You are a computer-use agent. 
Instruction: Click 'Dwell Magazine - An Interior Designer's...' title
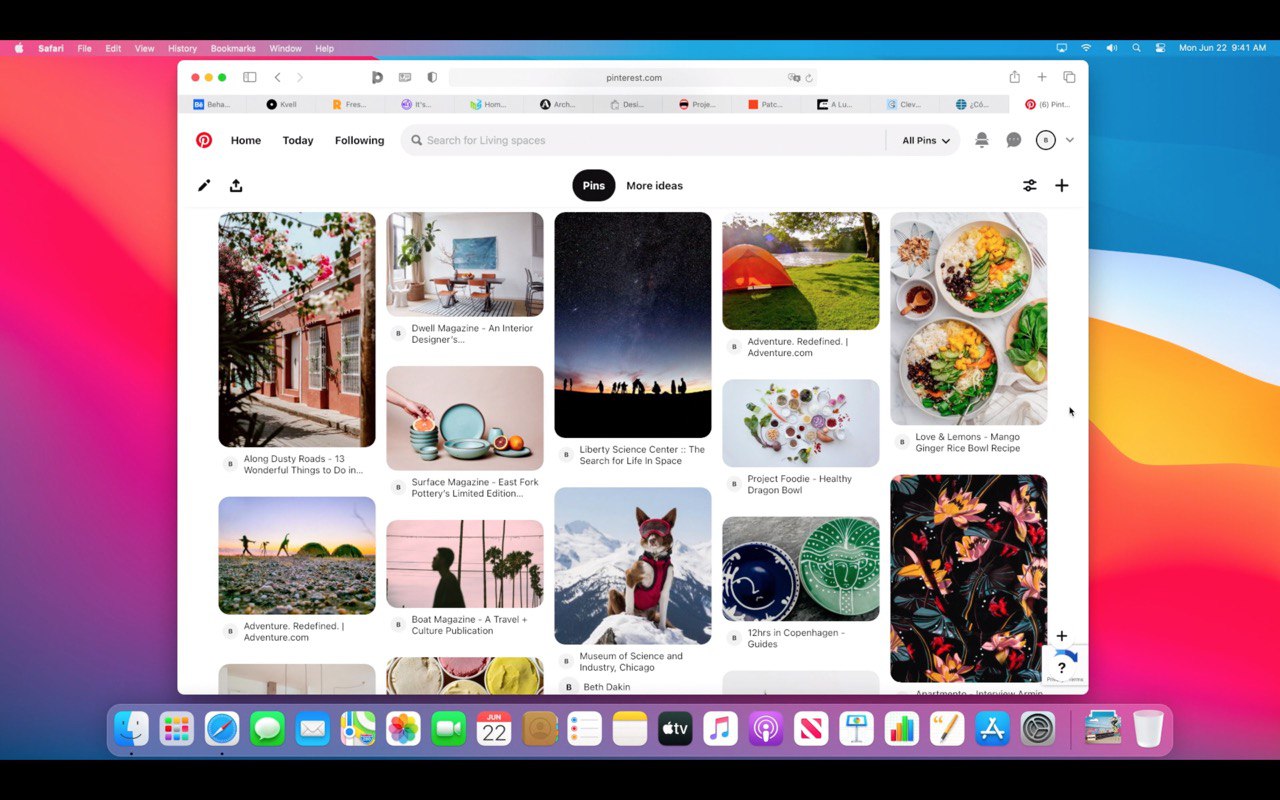(472, 334)
